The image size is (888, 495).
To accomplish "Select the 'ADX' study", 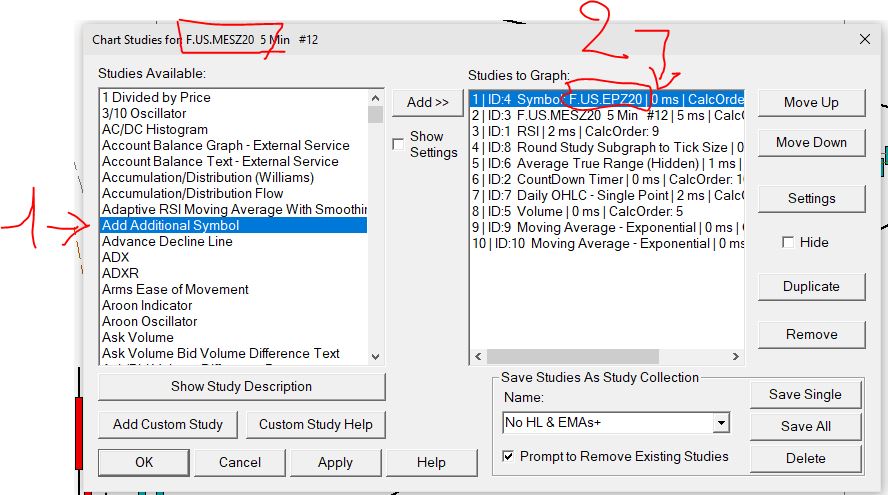I will click(x=233, y=257).
